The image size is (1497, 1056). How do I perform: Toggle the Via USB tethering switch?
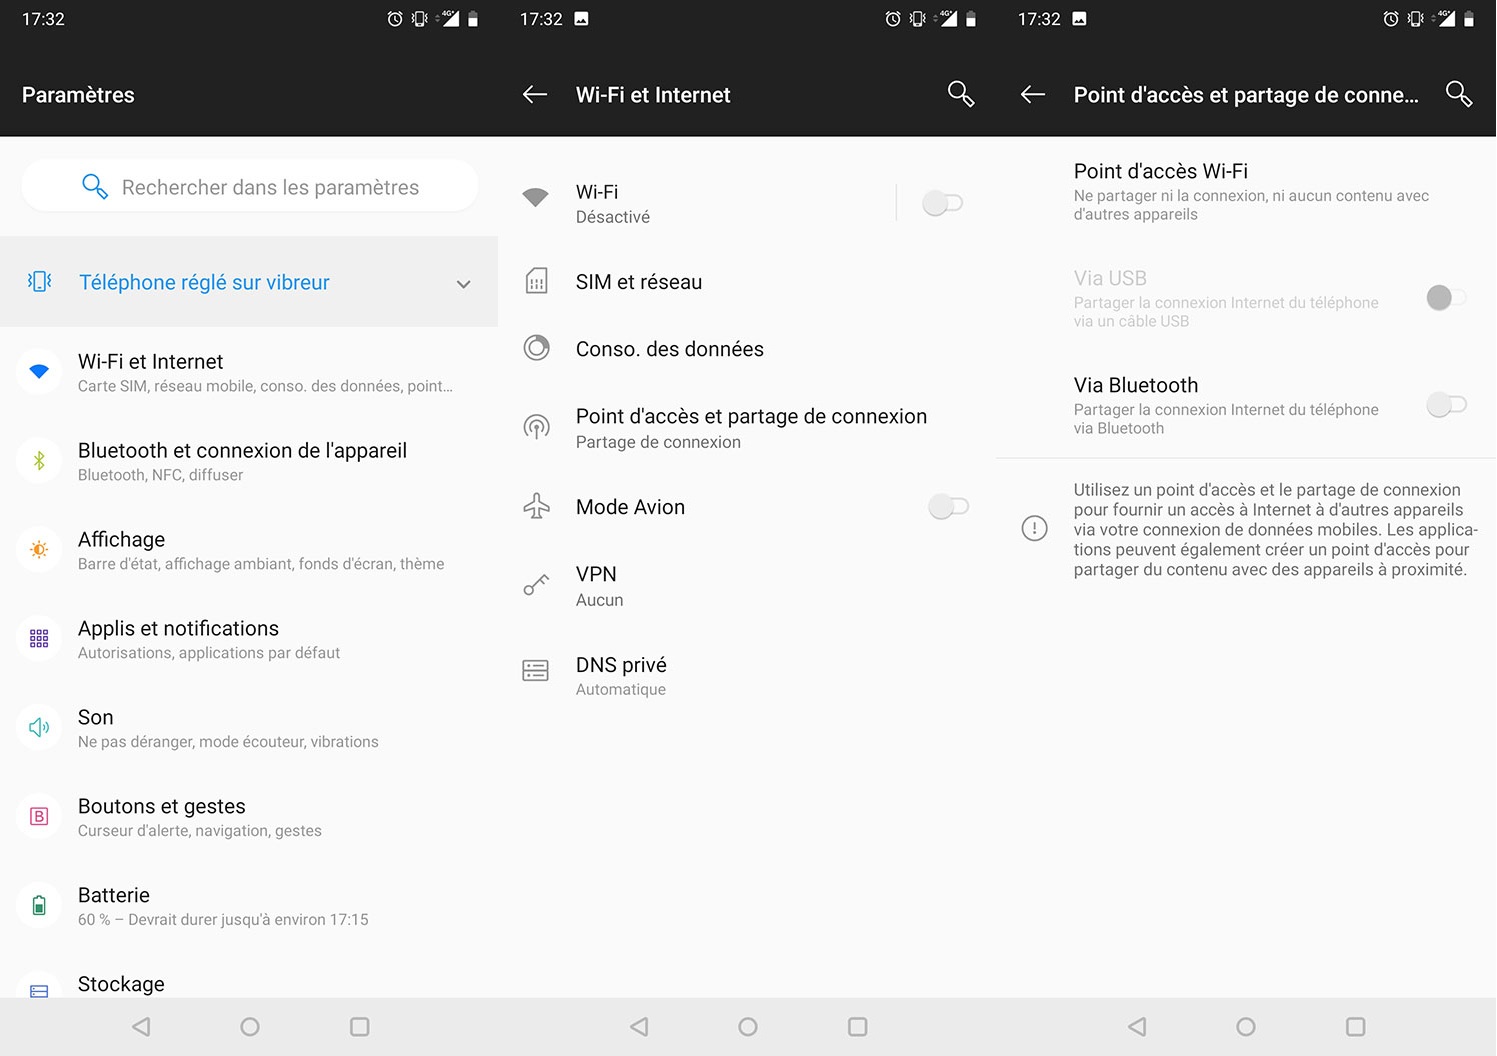point(1446,297)
